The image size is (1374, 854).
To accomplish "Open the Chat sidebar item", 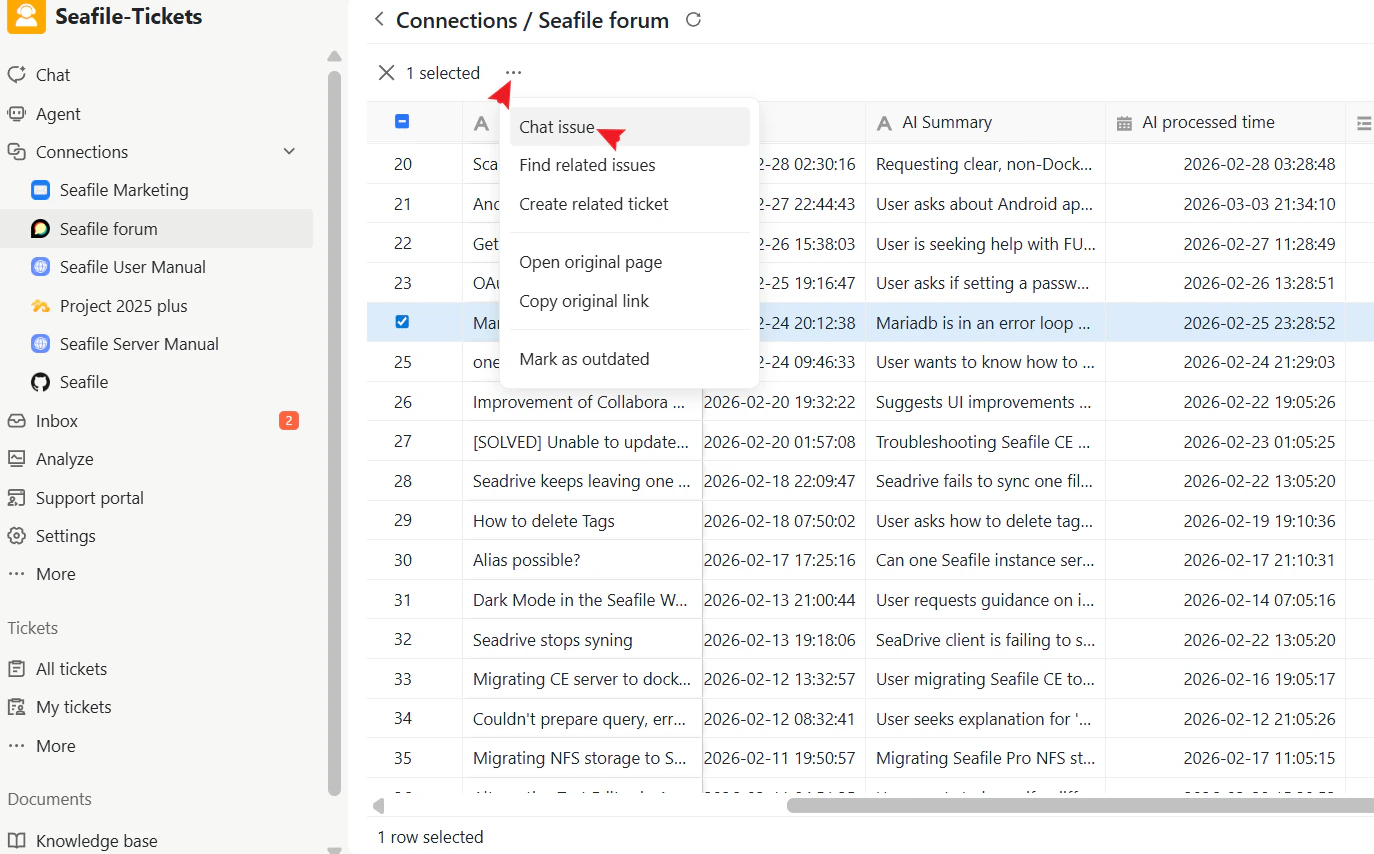I will (53, 75).
